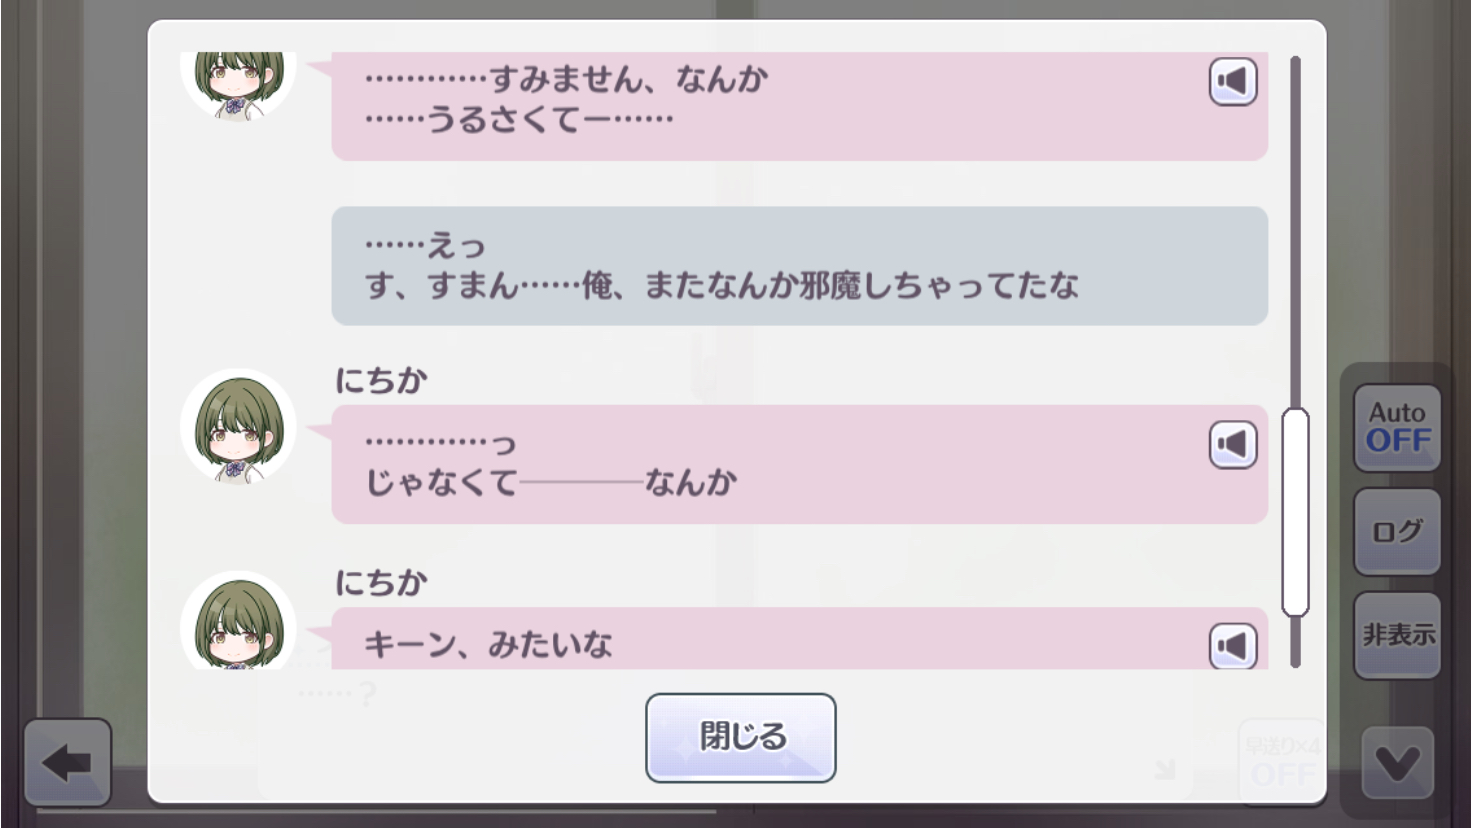Click Nichika's avatar beside キーン line

[238, 620]
